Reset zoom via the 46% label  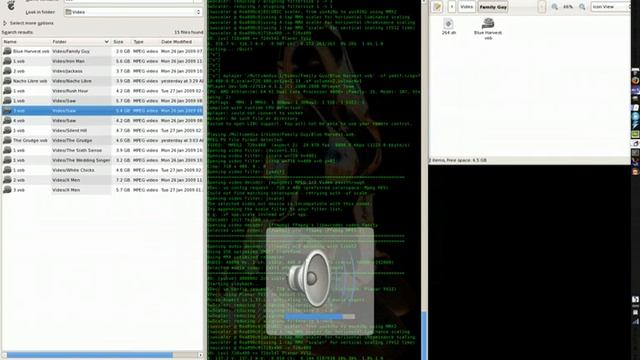coord(568,7)
